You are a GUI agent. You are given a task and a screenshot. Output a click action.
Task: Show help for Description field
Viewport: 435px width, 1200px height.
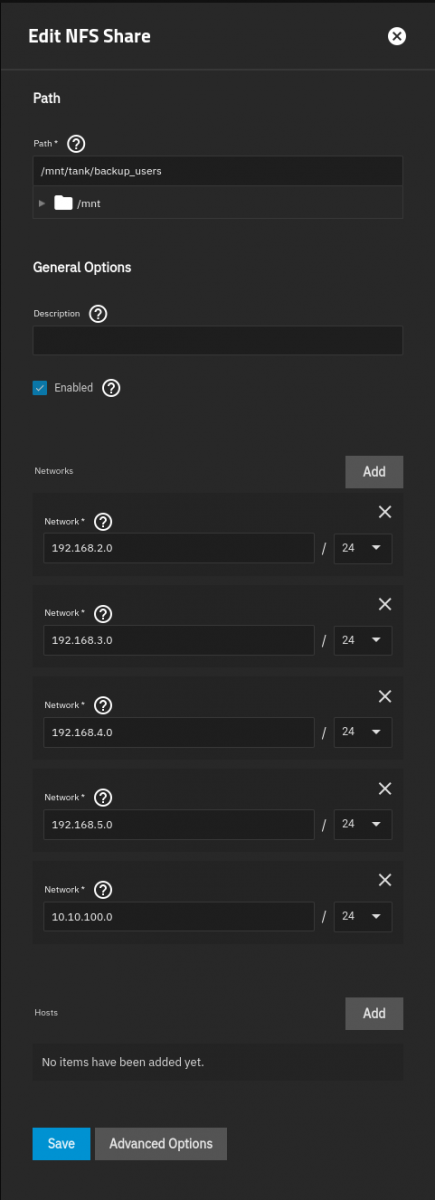pyautogui.click(x=98, y=314)
